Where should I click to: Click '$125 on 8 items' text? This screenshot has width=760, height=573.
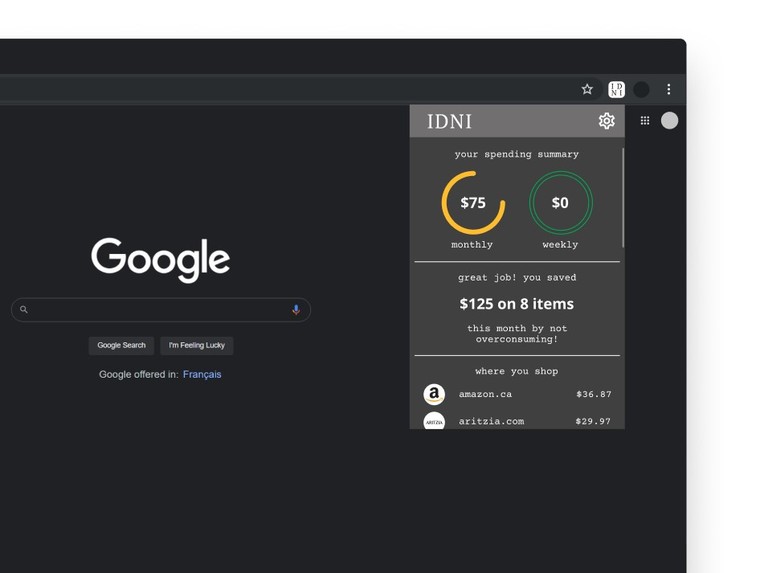517,304
